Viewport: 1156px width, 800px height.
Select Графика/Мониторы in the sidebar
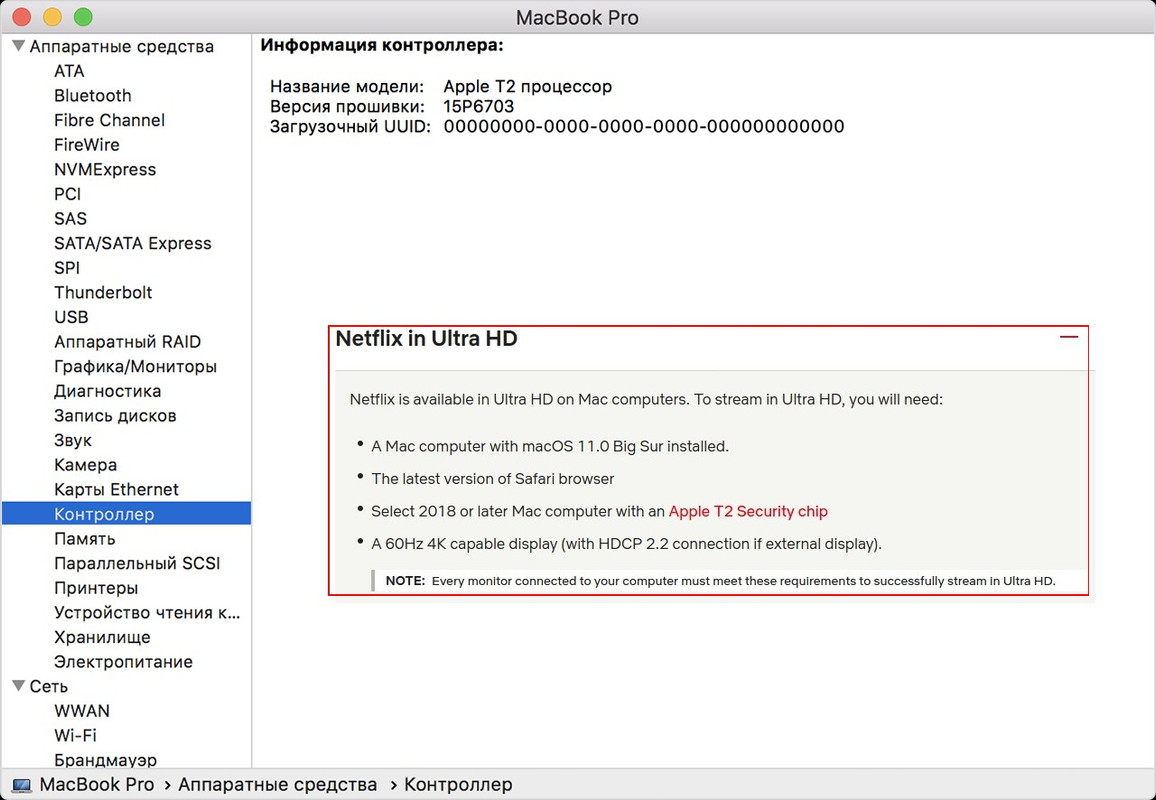tap(135, 366)
